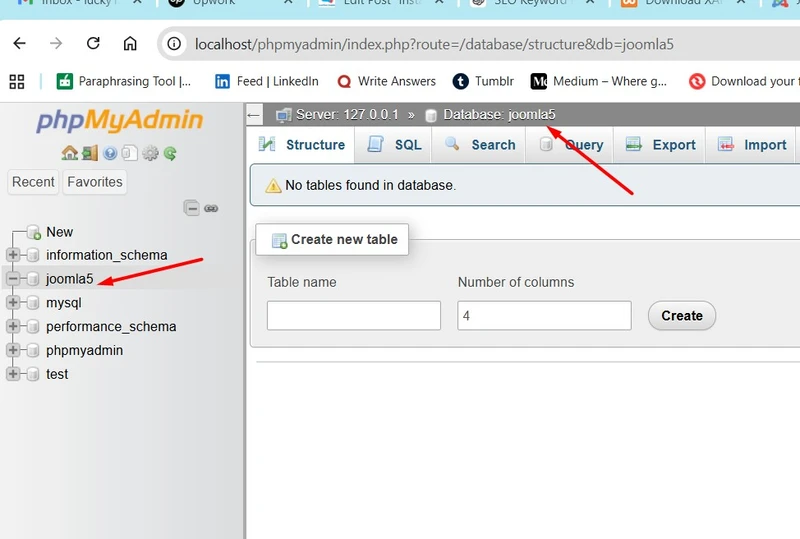Reload navigation panel with green refresh icon
Image resolution: width=800 pixels, height=539 pixels.
[x=170, y=153]
